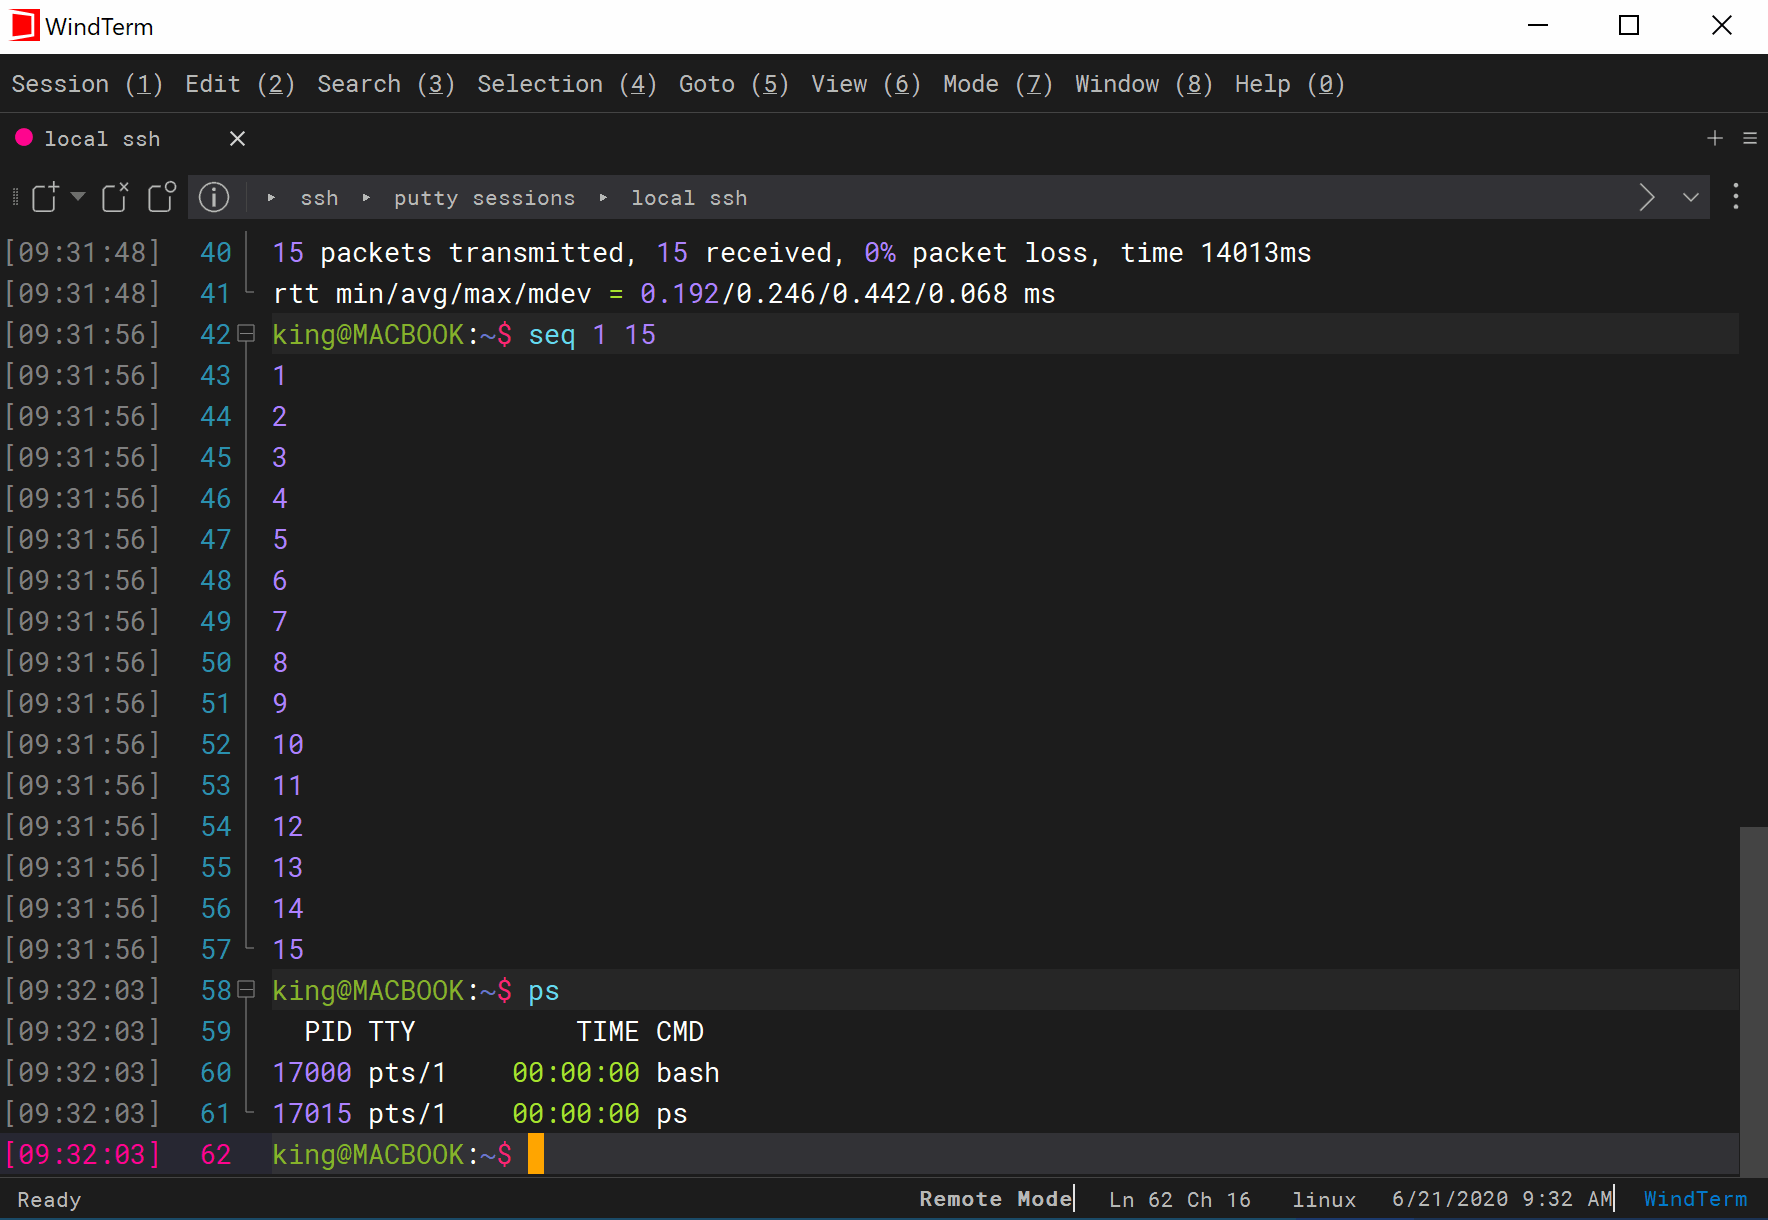Image resolution: width=1768 pixels, height=1220 pixels.
Task: Click the detach session icon in toolbar
Action: [161, 197]
